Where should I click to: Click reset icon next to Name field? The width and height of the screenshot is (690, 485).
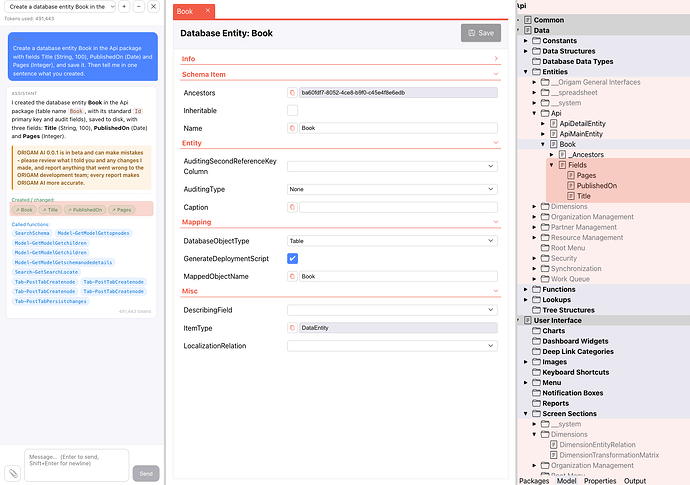pos(292,128)
